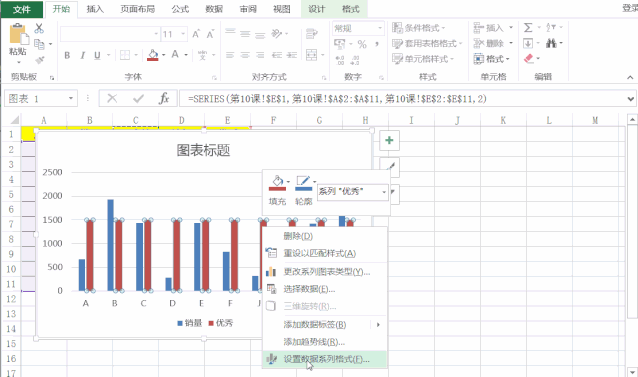Open the Cell Styles menu
638x377 pixels.
click(x=423, y=59)
